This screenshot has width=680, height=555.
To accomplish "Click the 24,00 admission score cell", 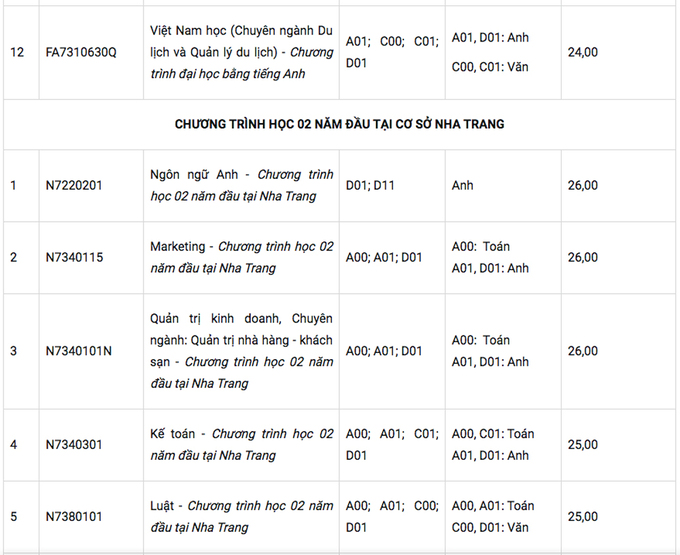I will pos(583,52).
